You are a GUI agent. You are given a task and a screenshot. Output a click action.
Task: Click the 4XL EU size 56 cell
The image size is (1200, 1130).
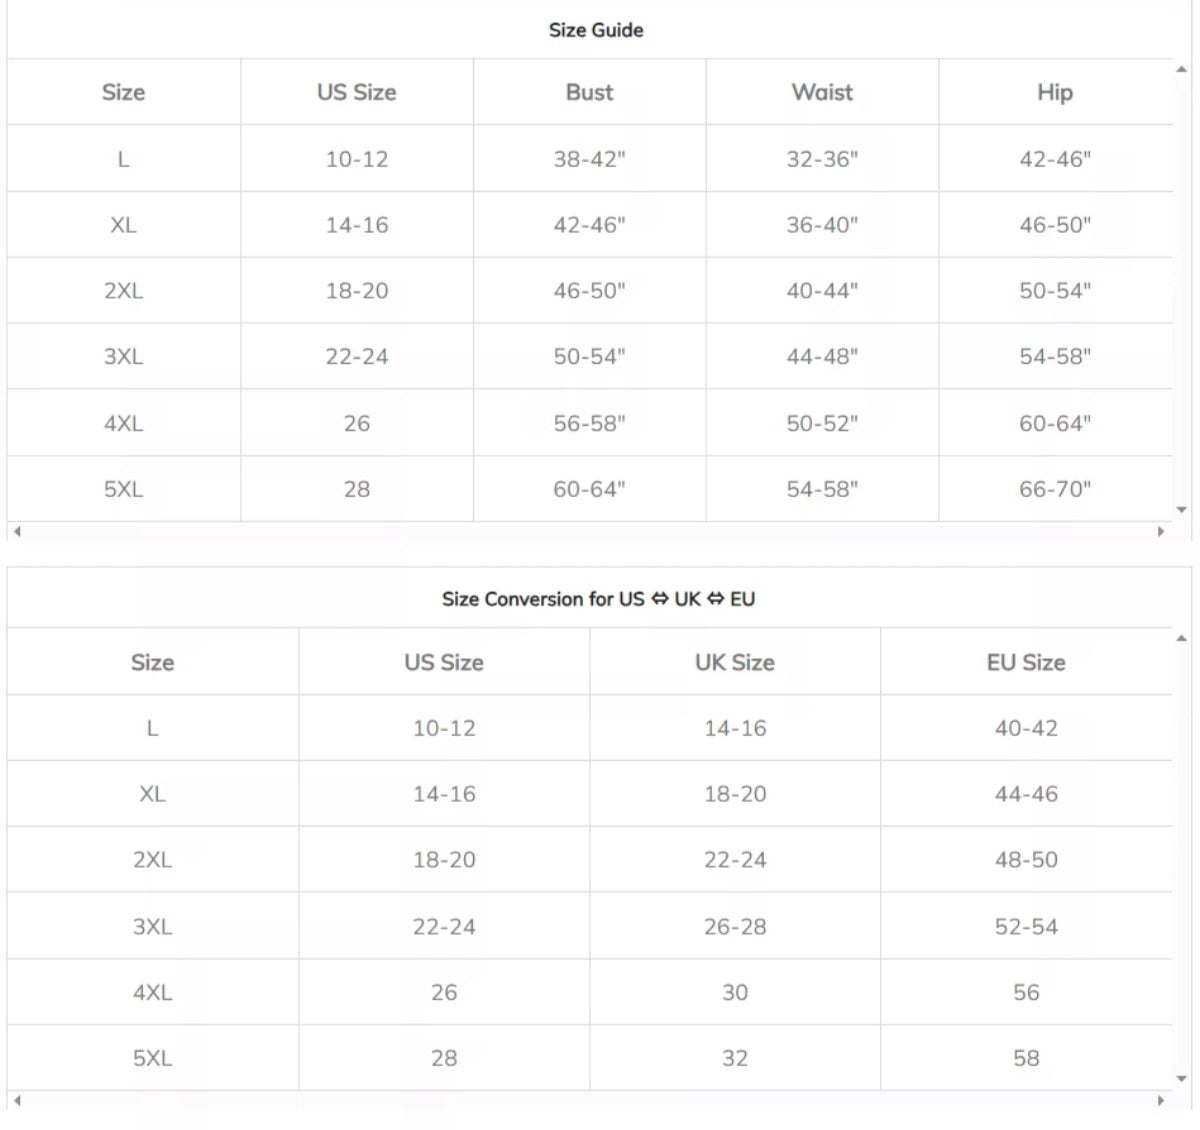point(1026,992)
